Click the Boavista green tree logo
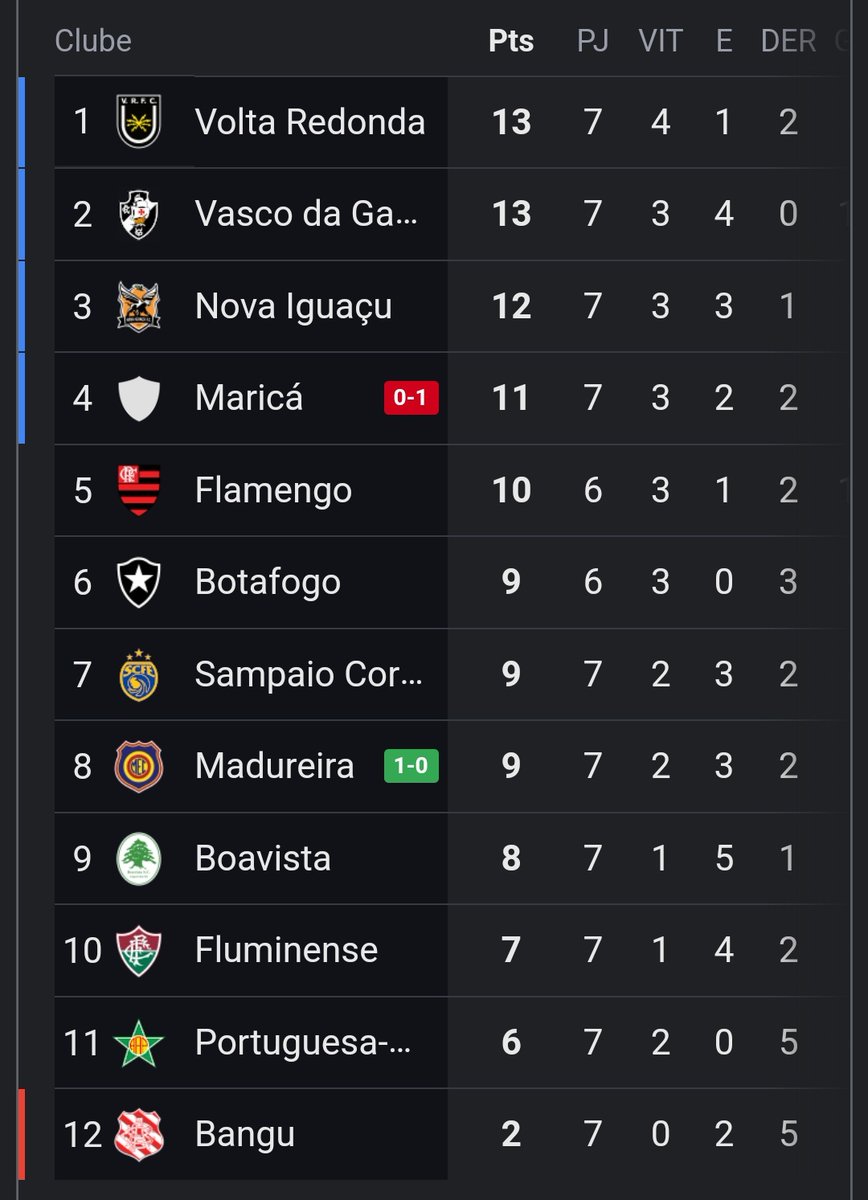Viewport: 868px width, 1200px height. click(x=139, y=858)
